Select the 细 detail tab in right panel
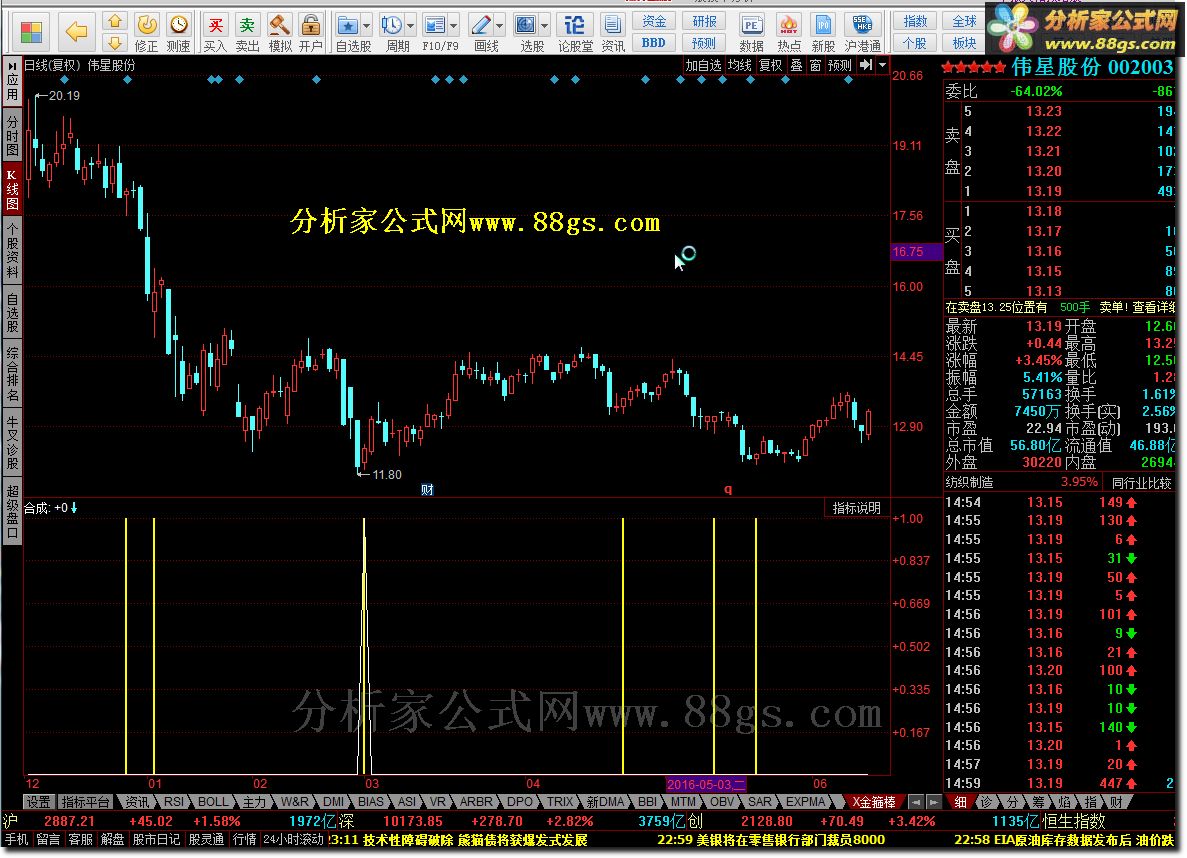Image resolution: width=1187 pixels, height=858 pixels. pos(960,802)
